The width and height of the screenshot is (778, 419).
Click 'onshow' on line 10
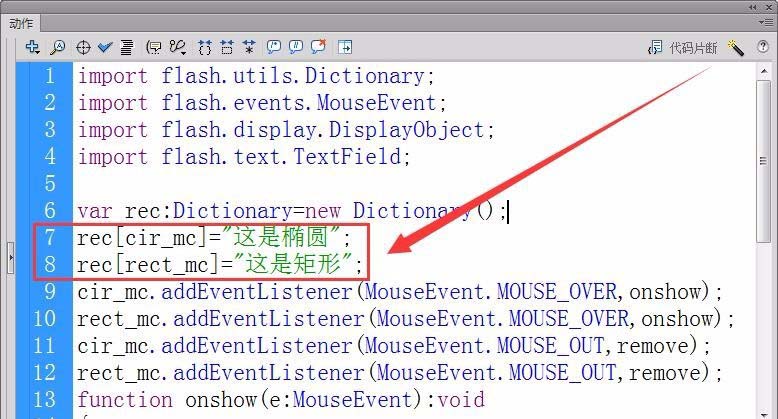[677, 319]
